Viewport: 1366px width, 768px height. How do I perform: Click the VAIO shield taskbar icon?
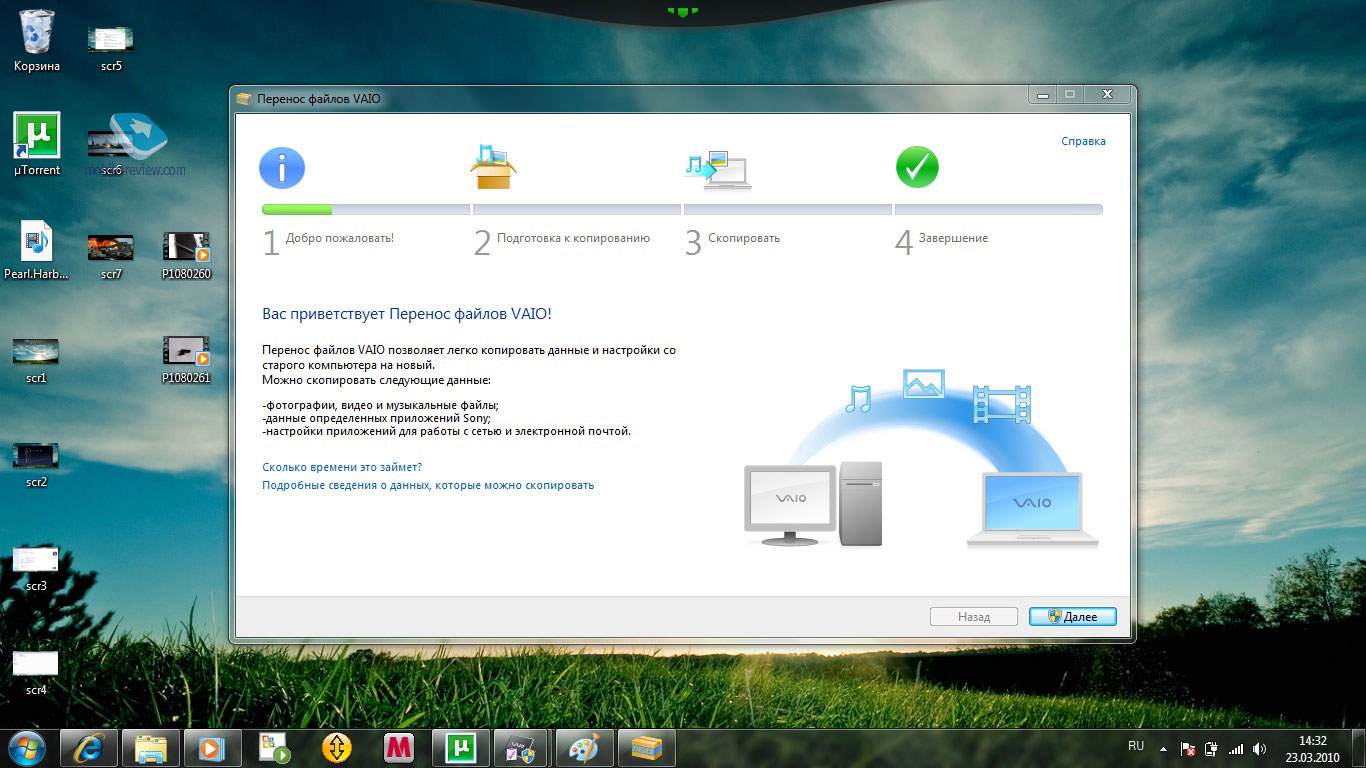pyautogui.click(x=523, y=748)
